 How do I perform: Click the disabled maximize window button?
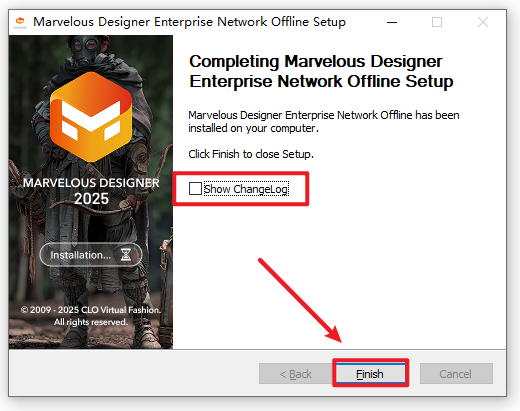pyautogui.click(x=437, y=22)
